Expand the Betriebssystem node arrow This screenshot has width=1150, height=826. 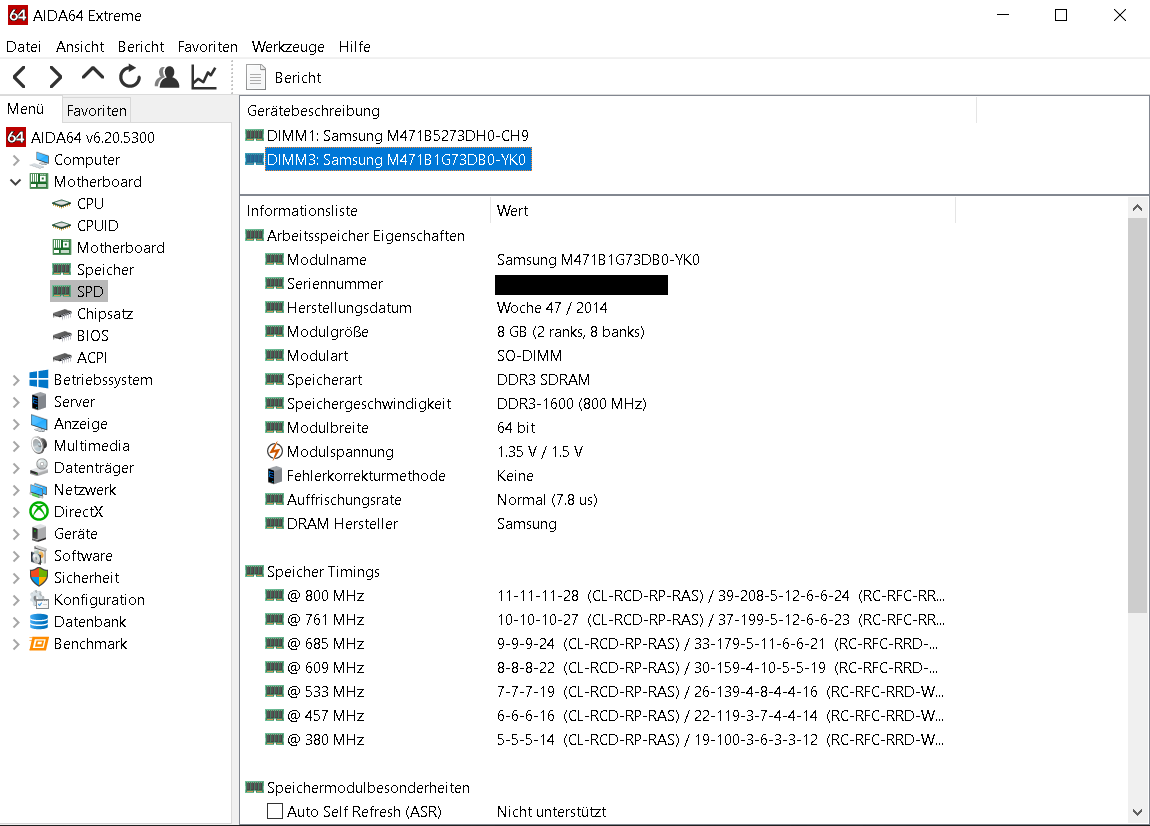16,380
